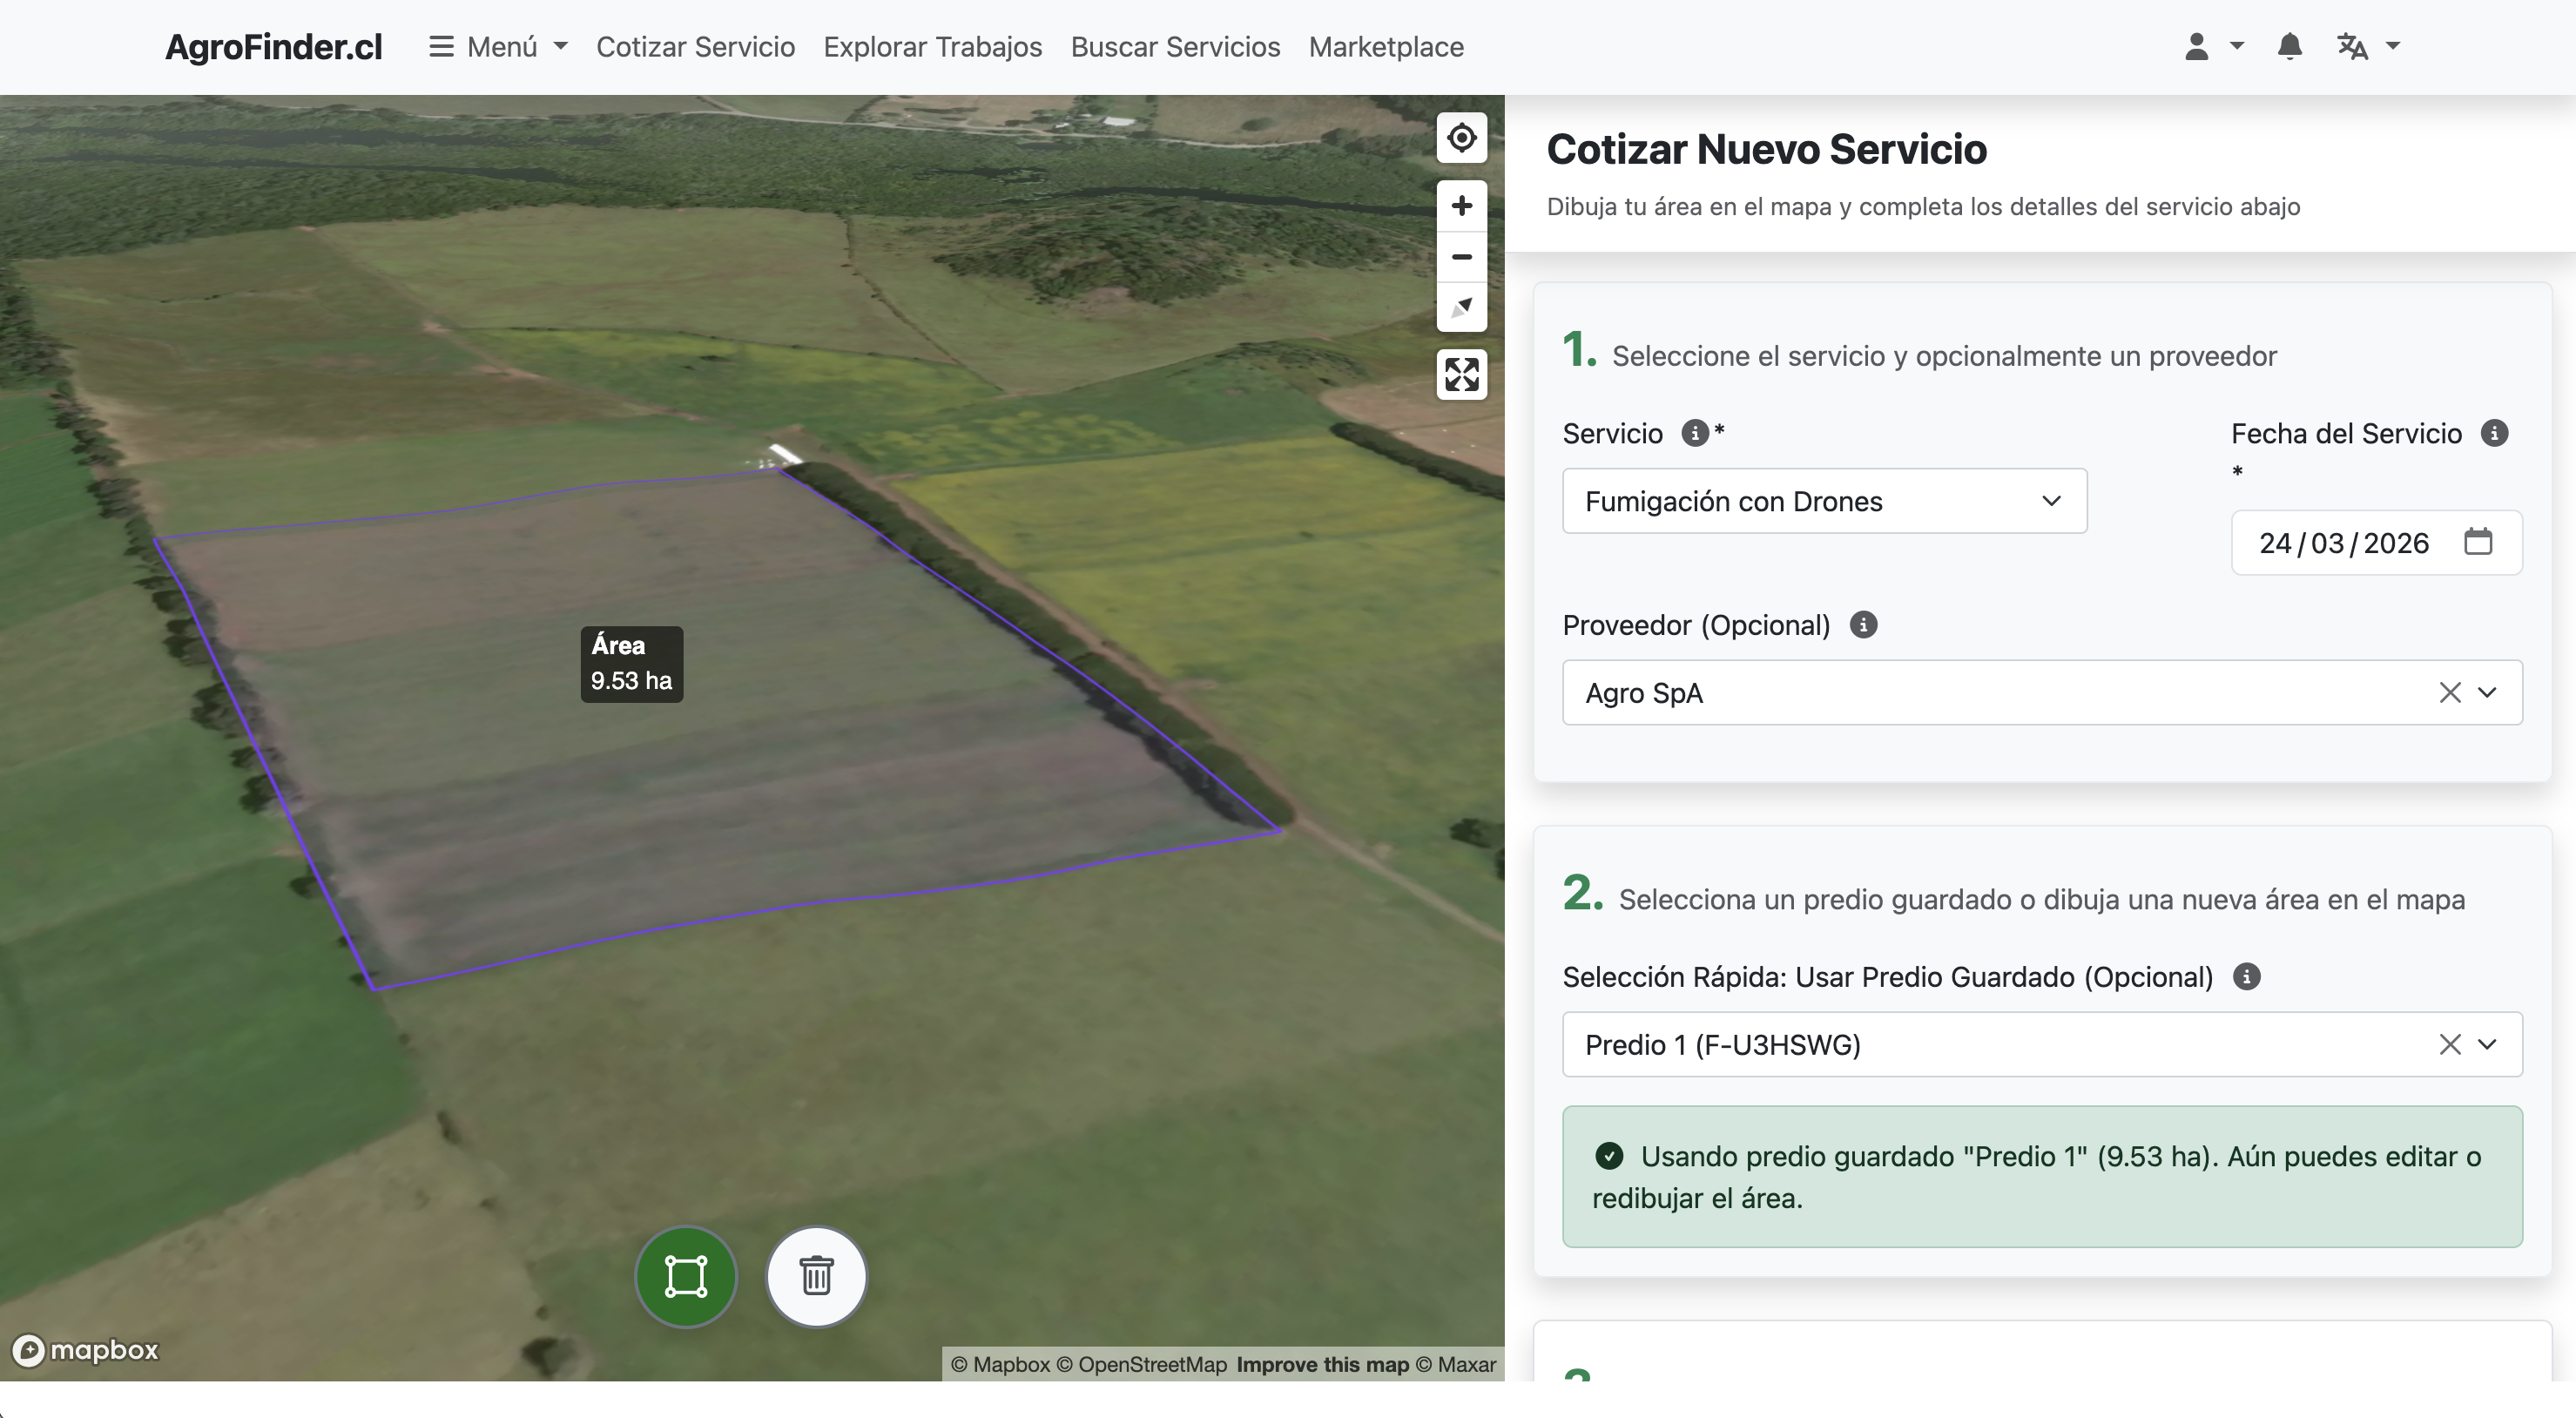Expand the Proveedor Agro SpA dropdown
The image size is (2576, 1418).
pyautogui.click(x=2487, y=692)
